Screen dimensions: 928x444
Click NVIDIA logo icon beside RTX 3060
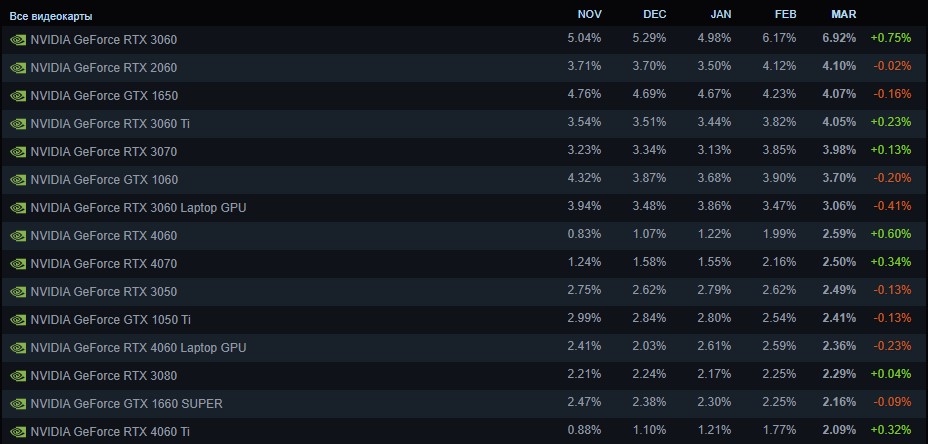[18, 40]
